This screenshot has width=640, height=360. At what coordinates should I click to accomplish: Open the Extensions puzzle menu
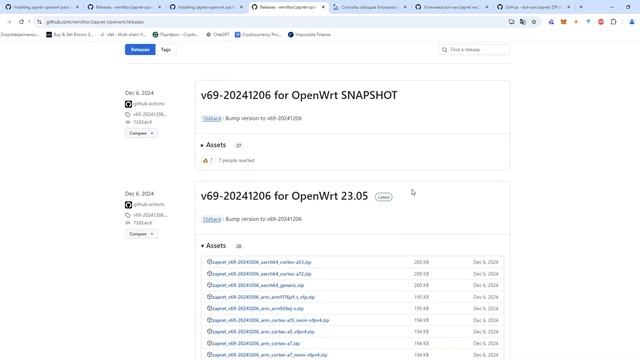pyautogui.click(x=613, y=22)
